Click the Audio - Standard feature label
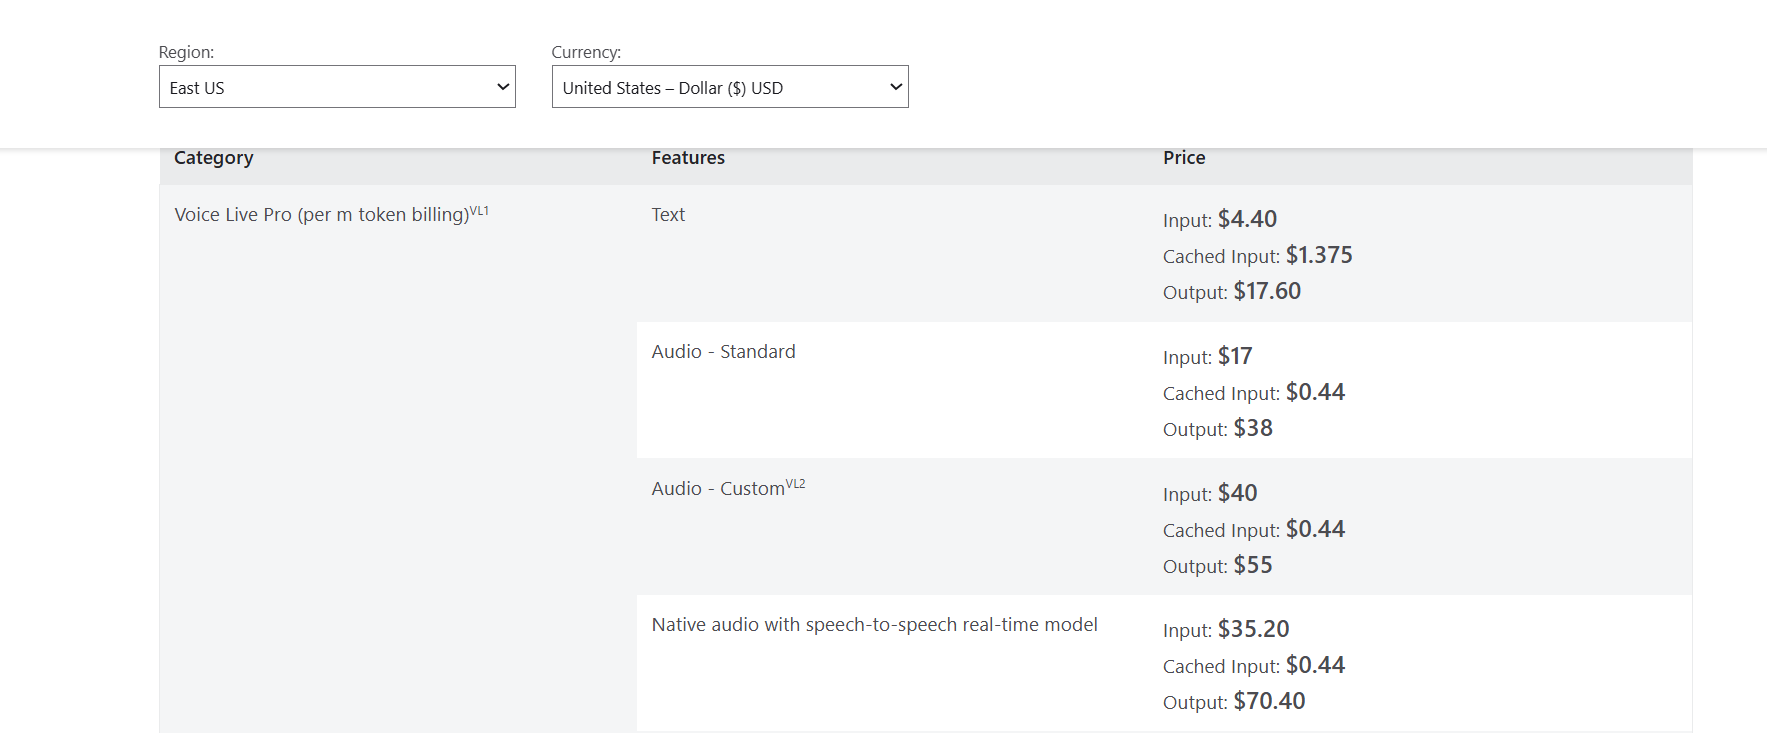Viewport: 1767px width, 733px height. pyautogui.click(x=723, y=352)
